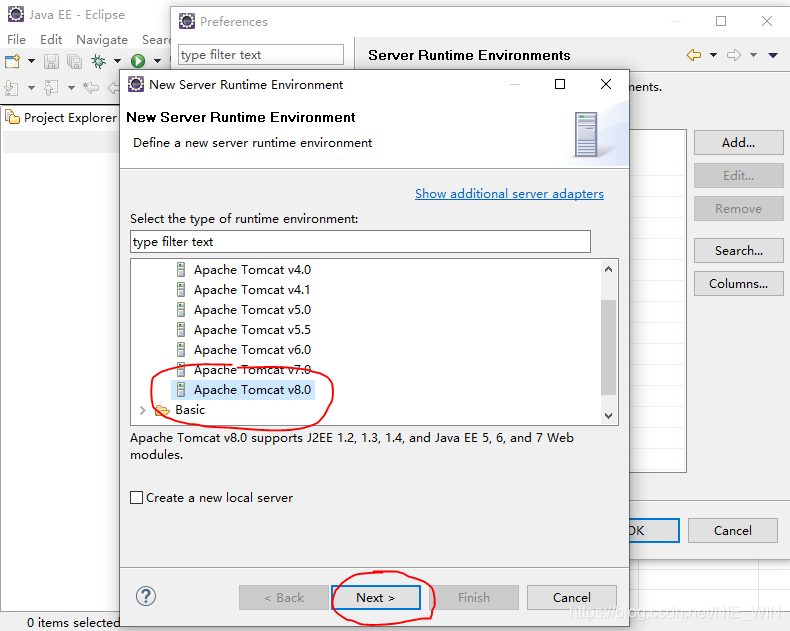
Task: Click the Add... button in Preferences
Action: pos(739,143)
